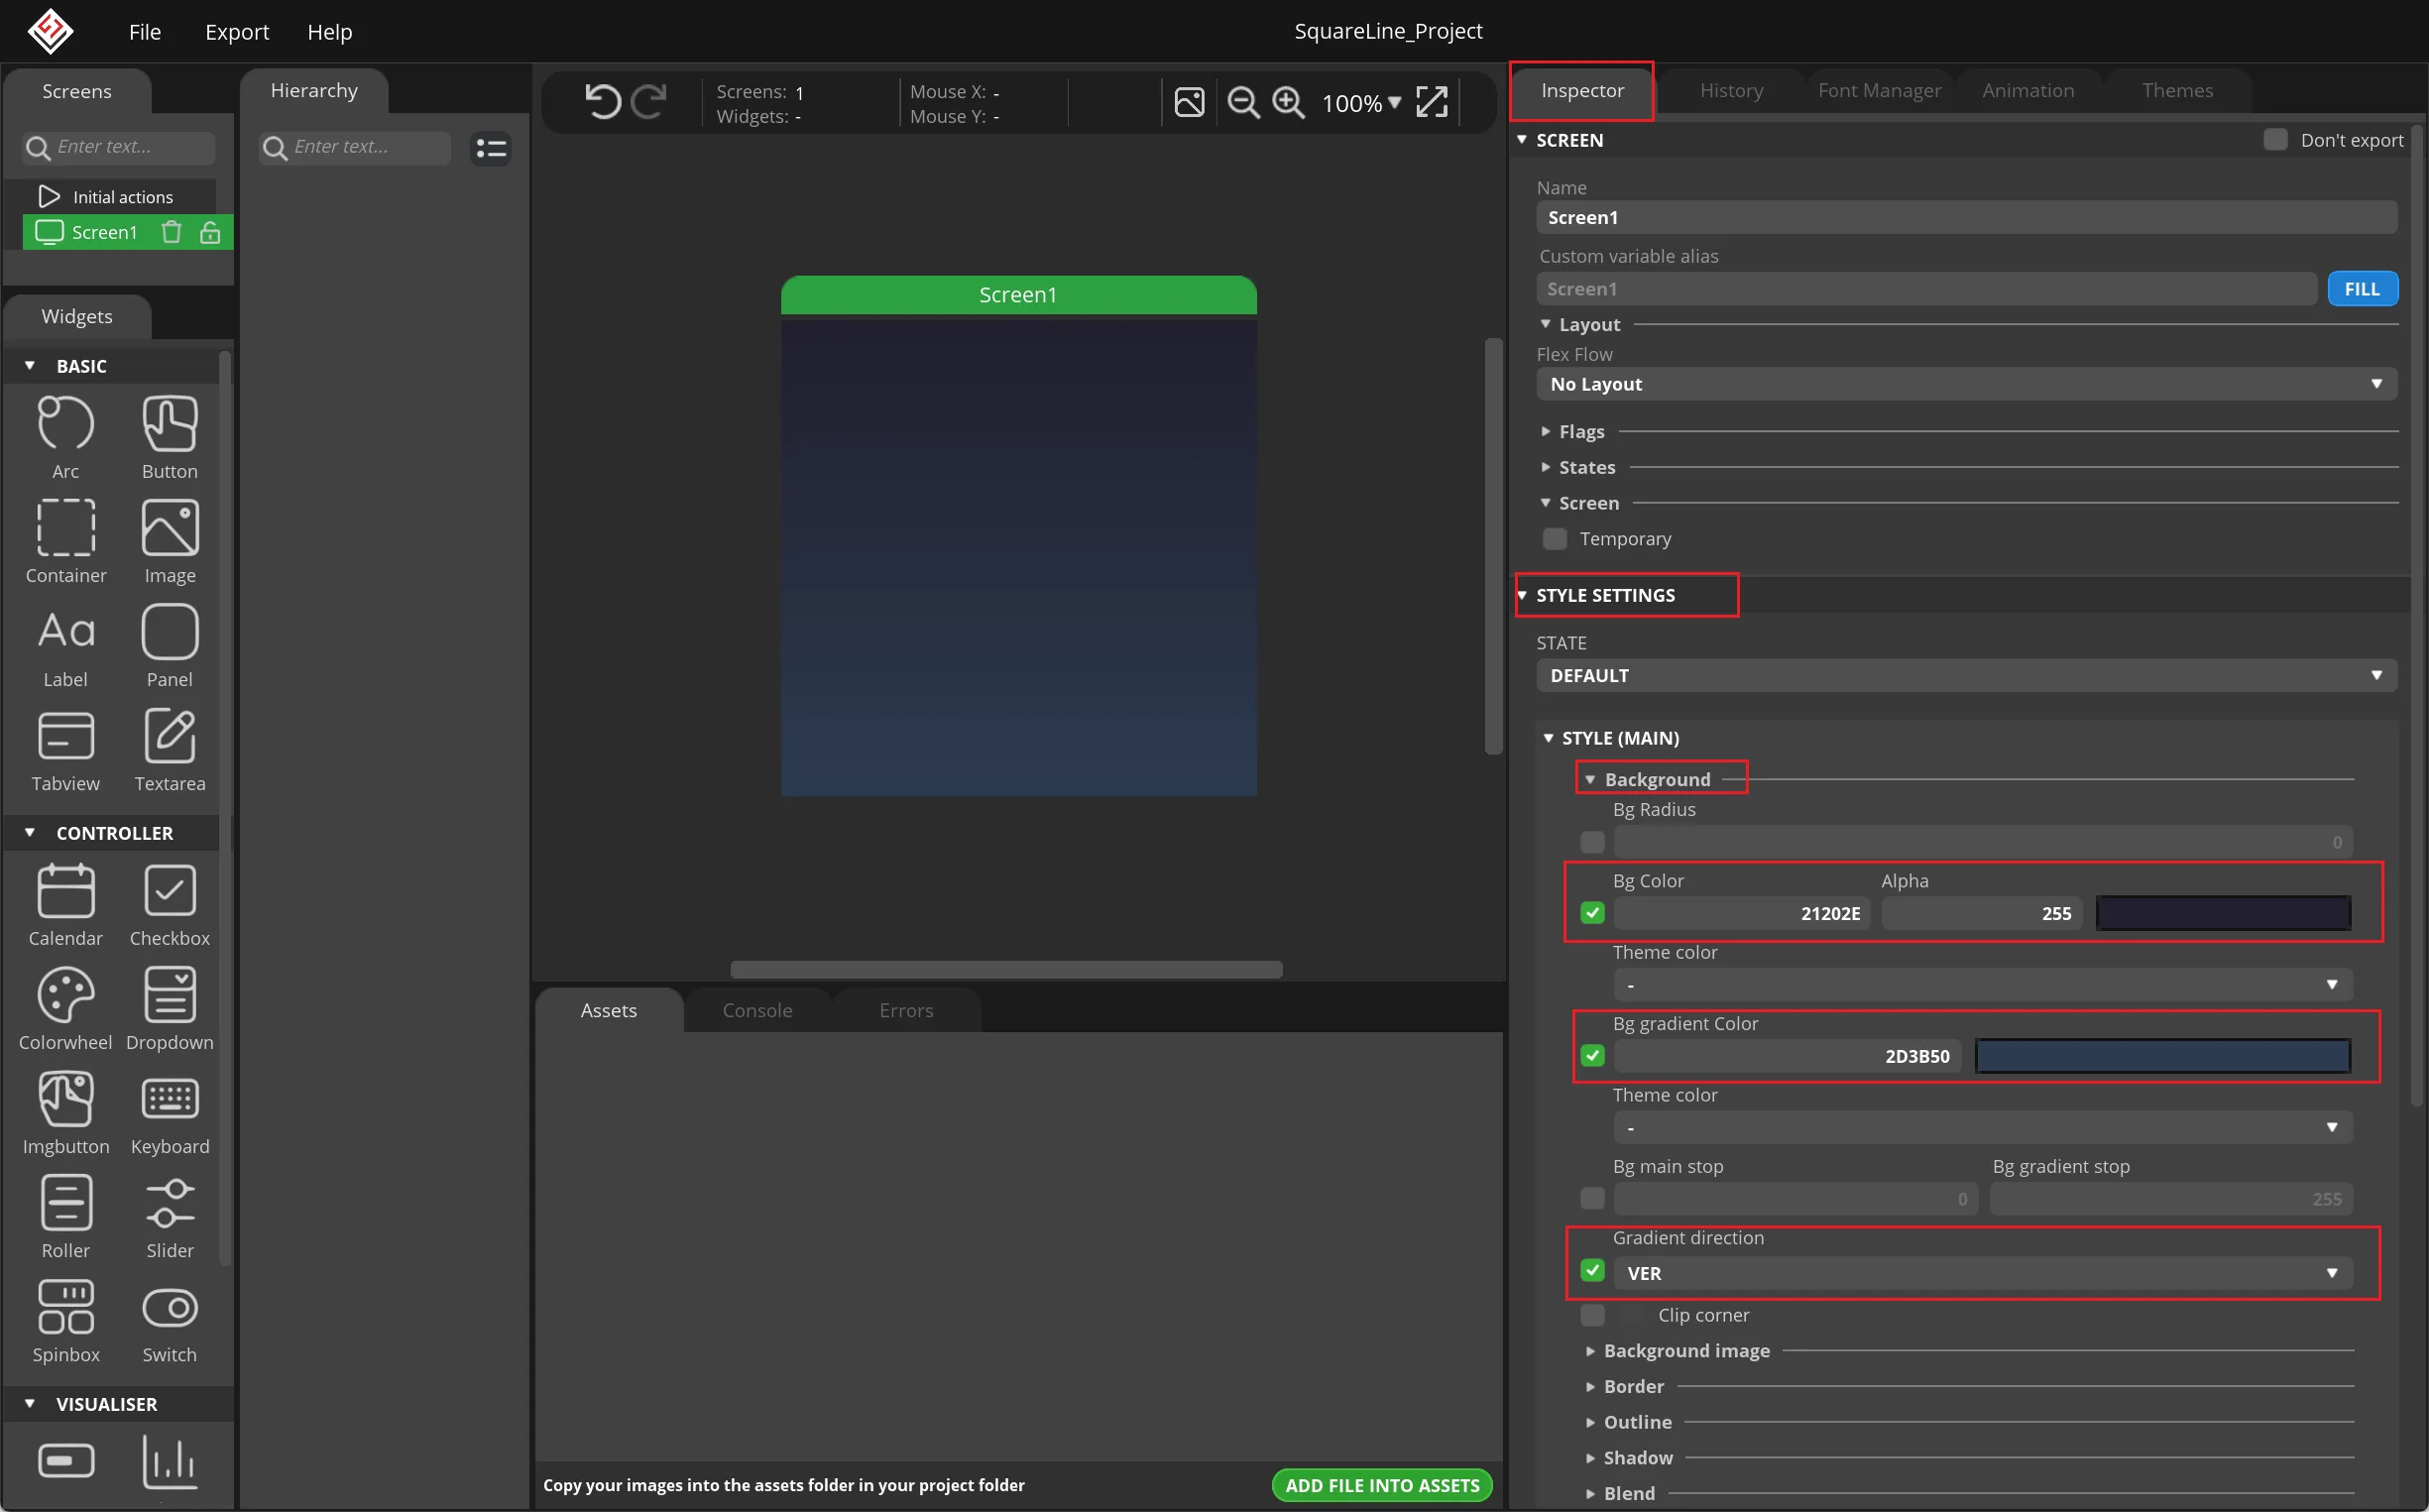Viewport: 2429px width, 1512px height.
Task: Open the Bg gradient Color swatch
Action: click(2163, 1056)
